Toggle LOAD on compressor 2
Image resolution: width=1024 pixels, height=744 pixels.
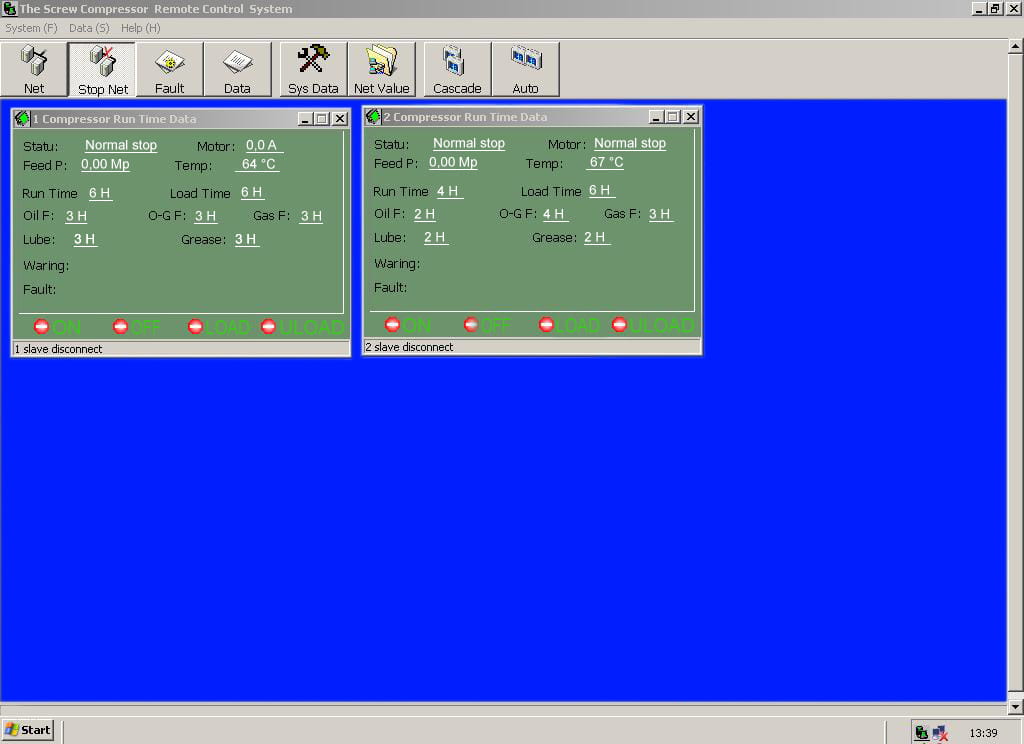tap(546, 324)
